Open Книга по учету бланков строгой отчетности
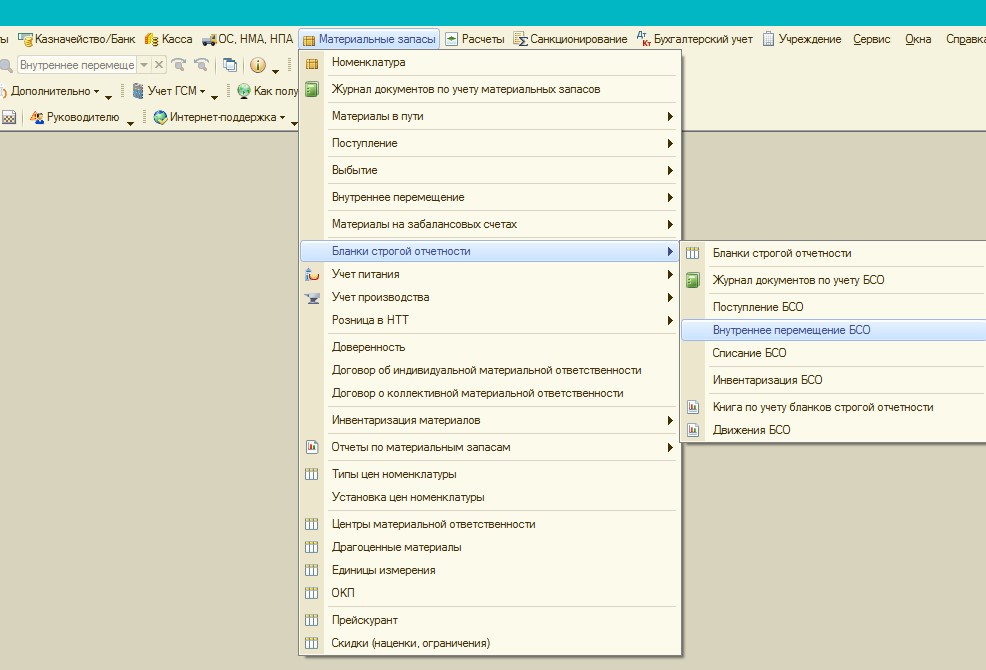The image size is (986, 670). point(822,407)
